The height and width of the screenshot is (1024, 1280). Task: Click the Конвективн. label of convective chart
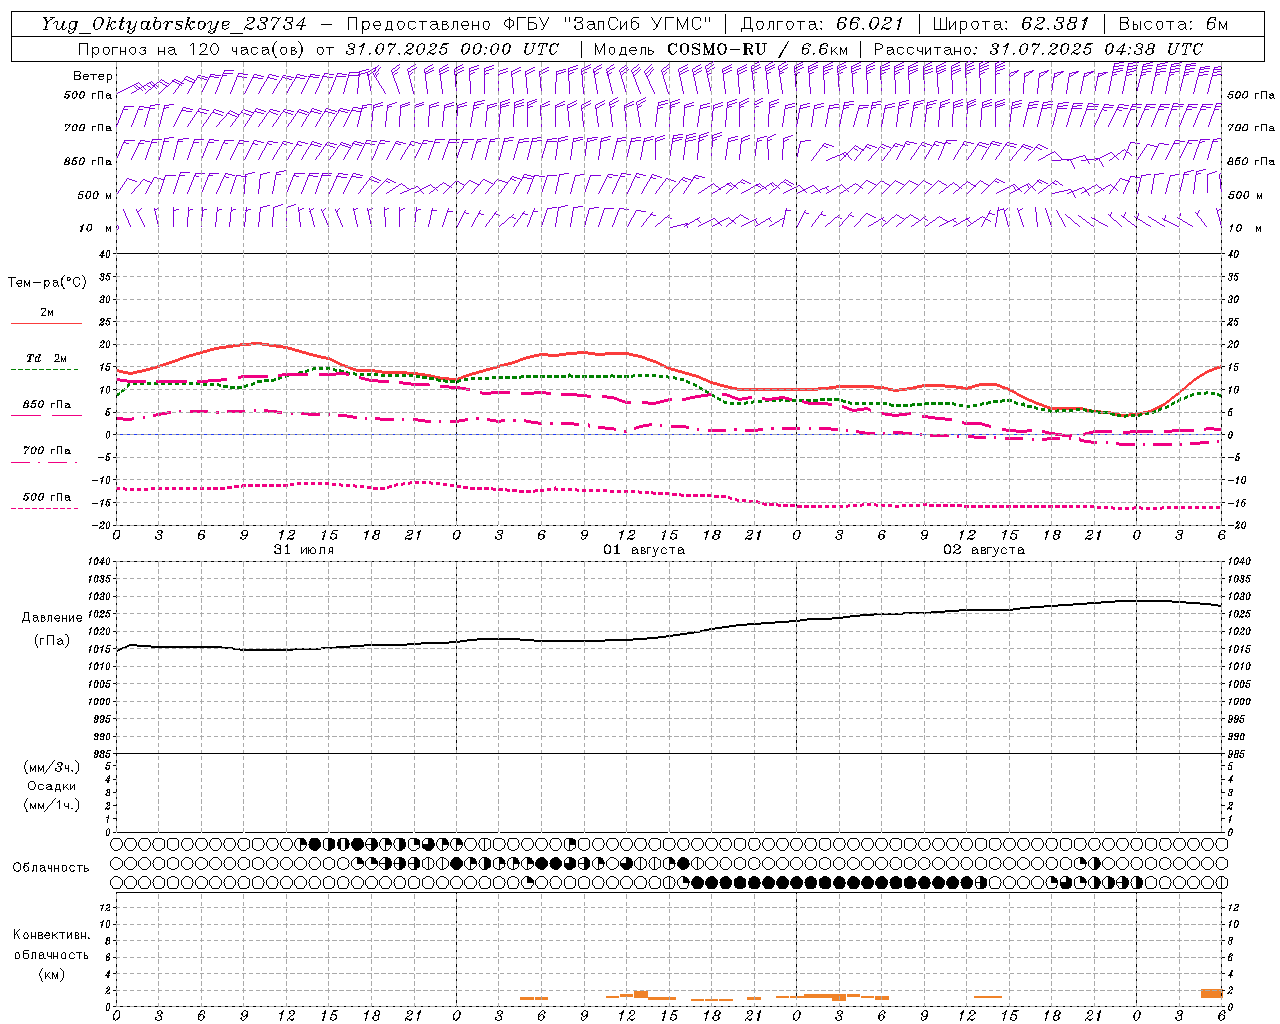tap(52, 935)
